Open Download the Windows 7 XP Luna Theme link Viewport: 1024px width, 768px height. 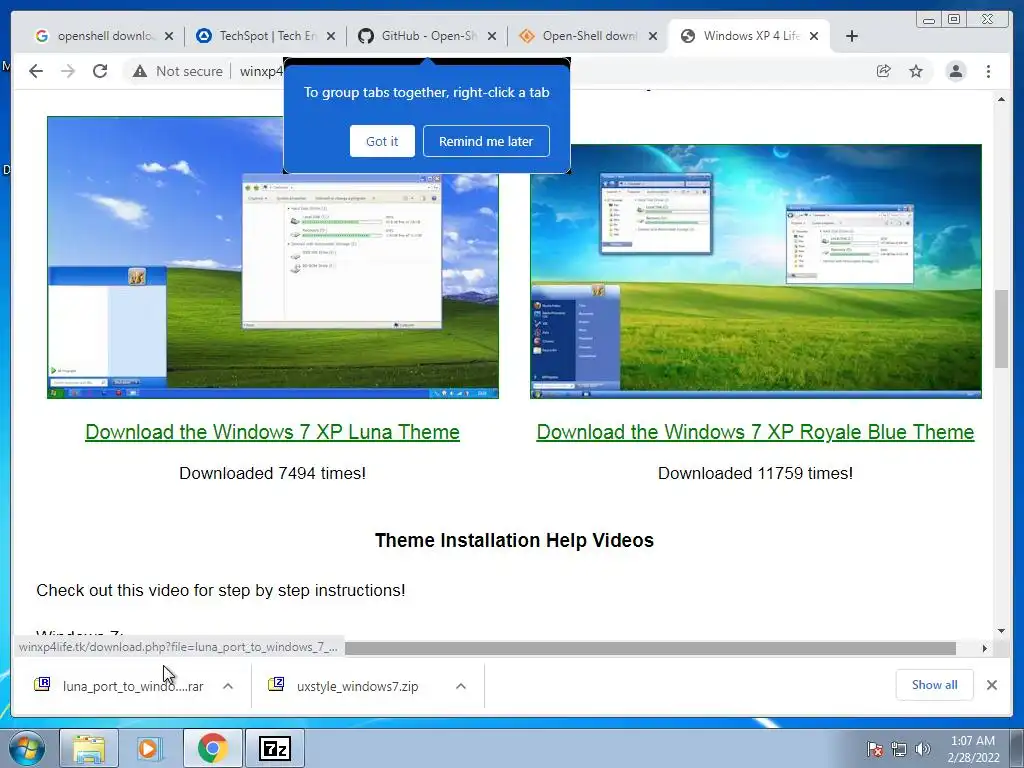(272, 432)
